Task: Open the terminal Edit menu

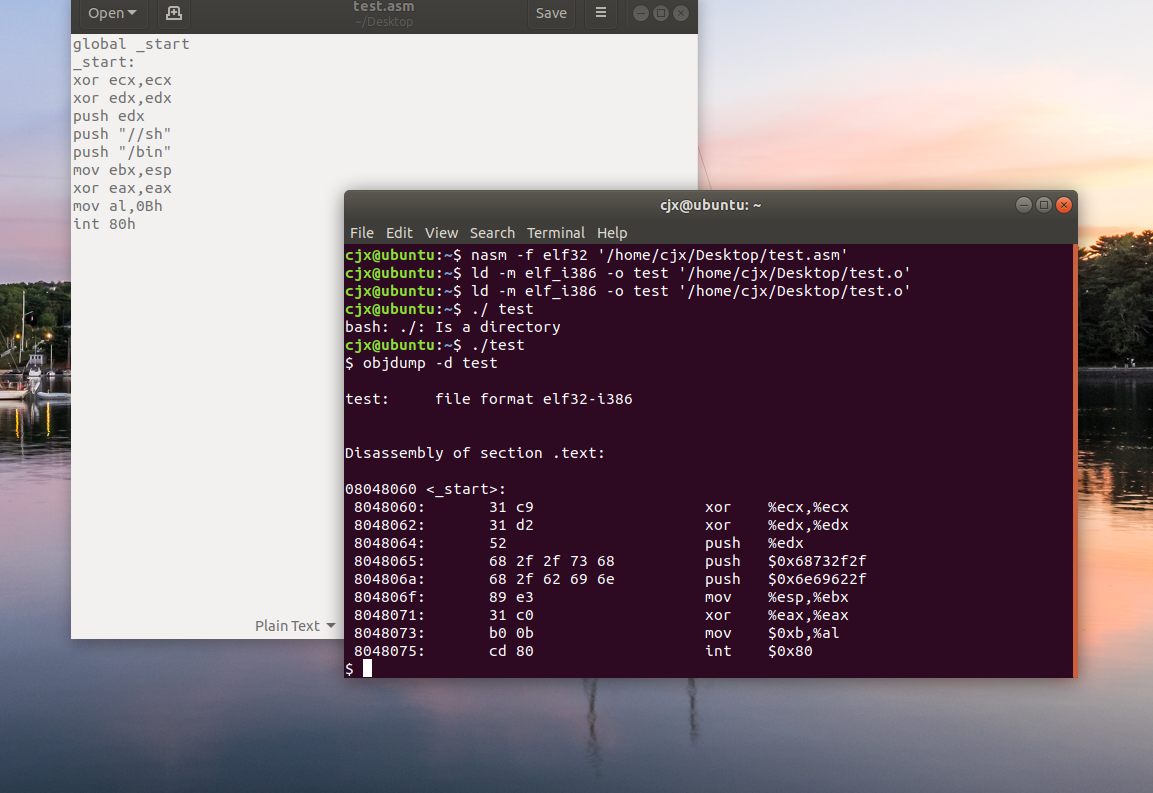Action: click(399, 232)
